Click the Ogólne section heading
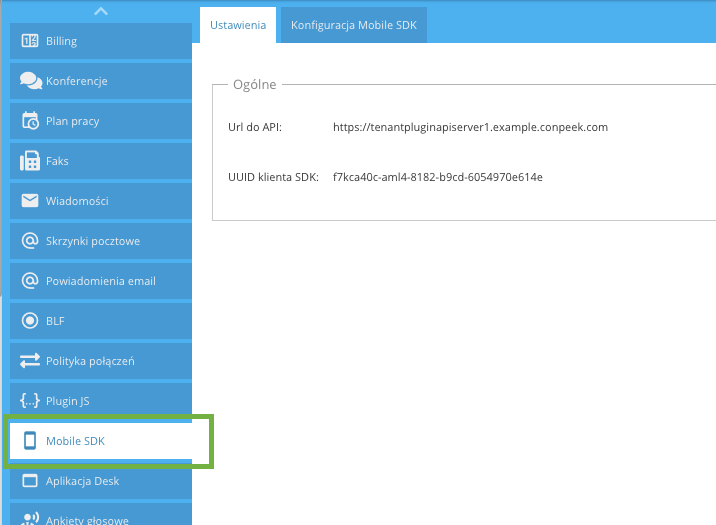This screenshot has height=525, width=716. pos(254,85)
